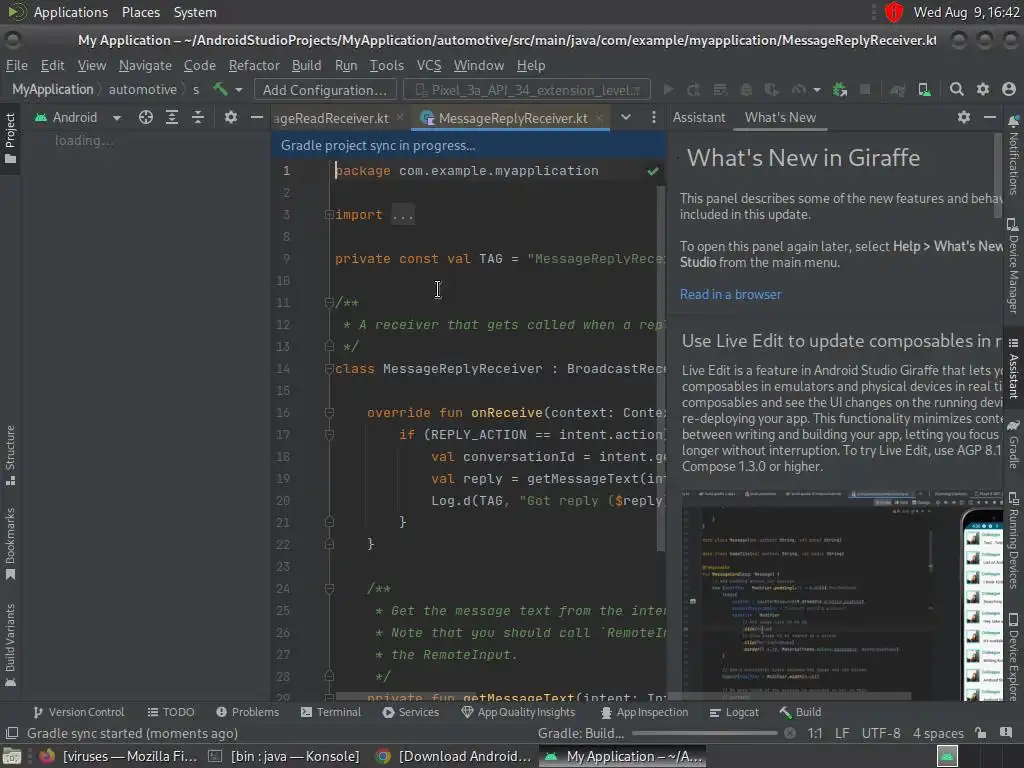Click the Attach Debugger to Android Process icon
The height and width of the screenshot is (768, 1024).
(840, 89)
